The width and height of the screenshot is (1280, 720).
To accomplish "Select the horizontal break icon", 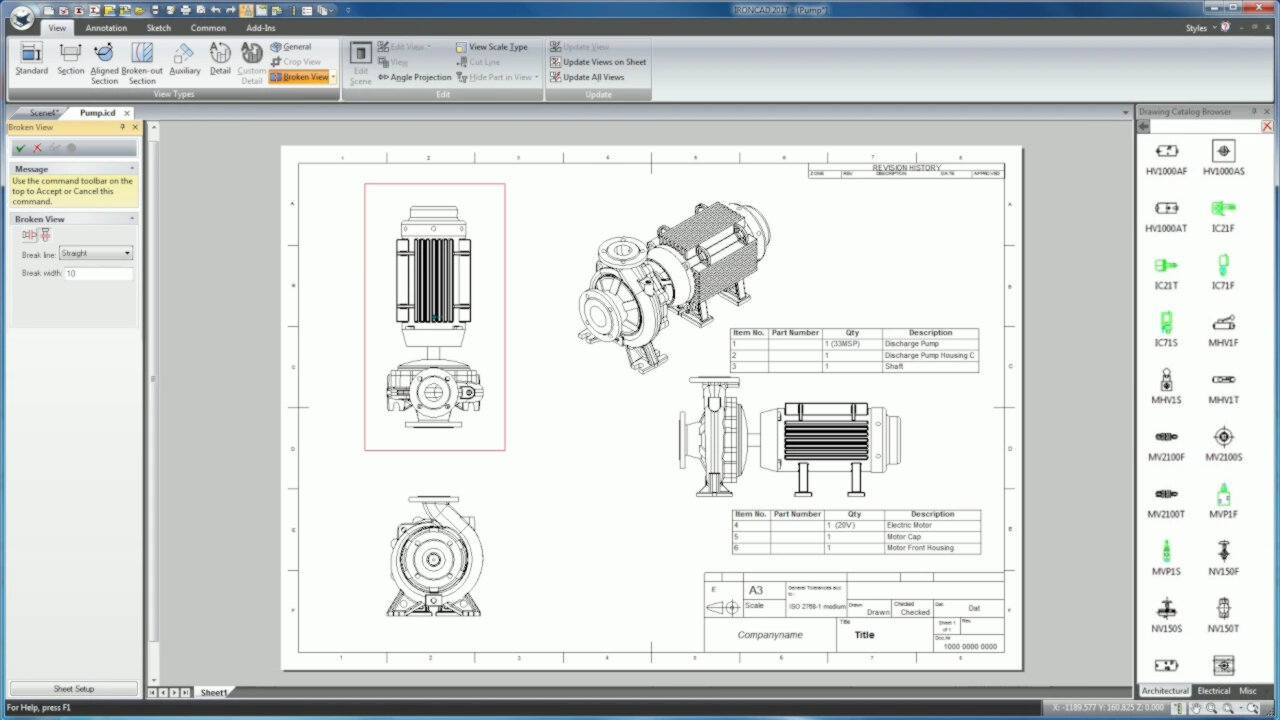I will pos(27,234).
